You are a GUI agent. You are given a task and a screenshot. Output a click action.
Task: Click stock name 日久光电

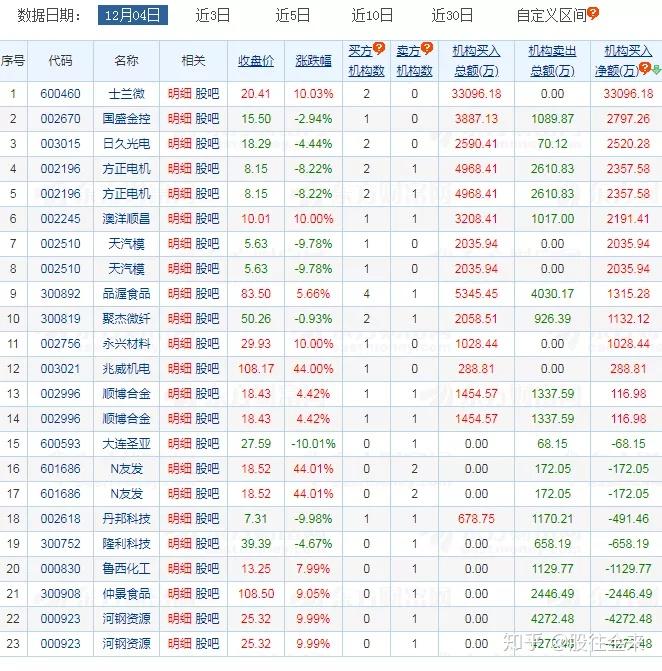pyautogui.click(x=126, y=144)
